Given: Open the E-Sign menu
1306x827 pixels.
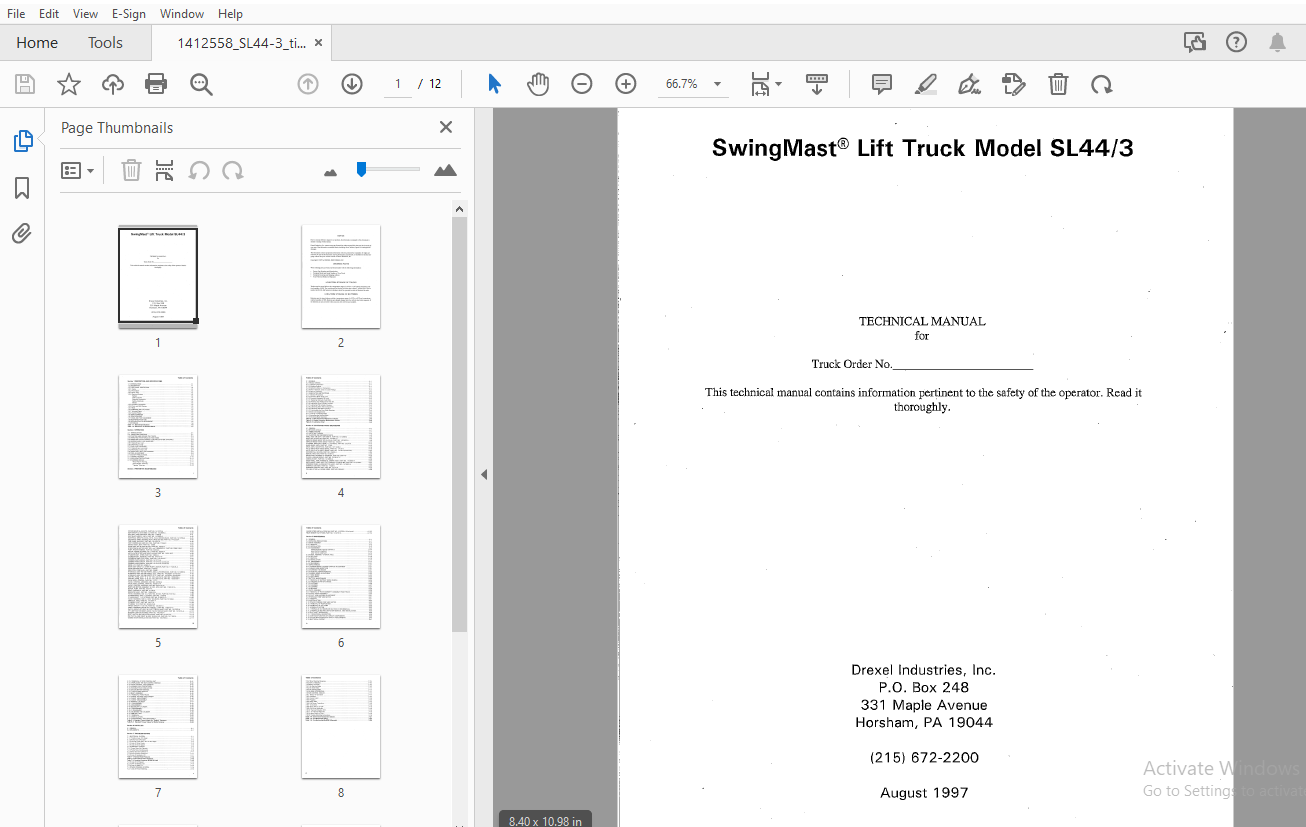Looking at the screenshot, I should tap(129, 13).
